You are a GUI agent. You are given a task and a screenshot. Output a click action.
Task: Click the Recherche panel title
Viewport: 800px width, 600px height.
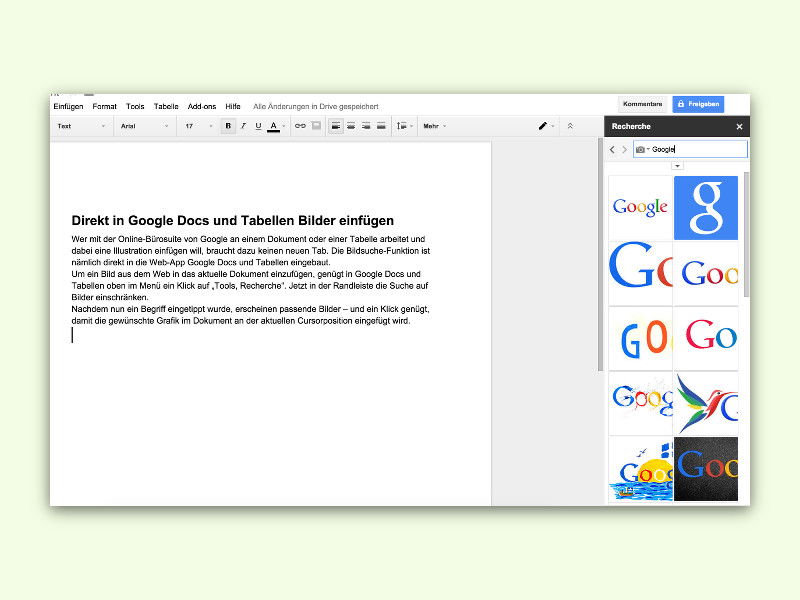pos(631,126)
